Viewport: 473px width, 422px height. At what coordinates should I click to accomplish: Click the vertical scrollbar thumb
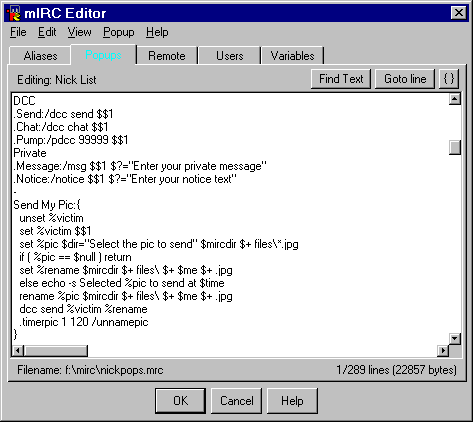pos(455,147)
